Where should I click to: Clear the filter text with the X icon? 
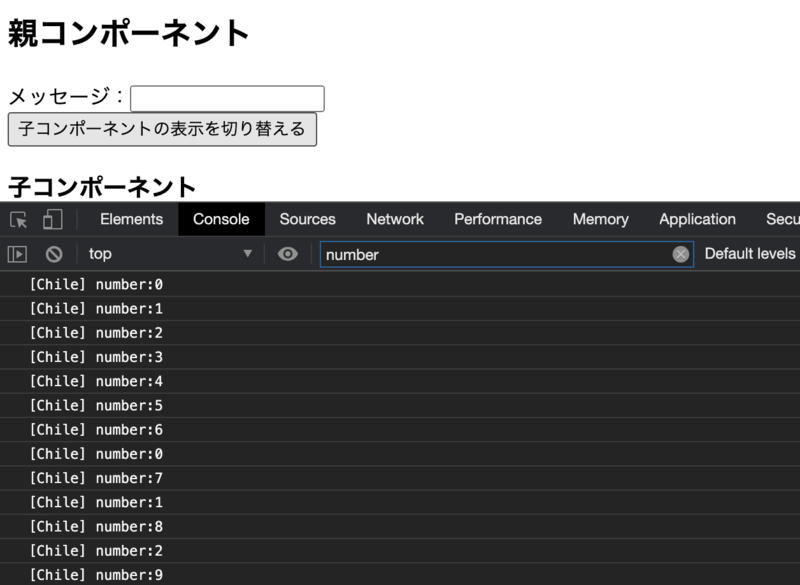pos(680,254)
